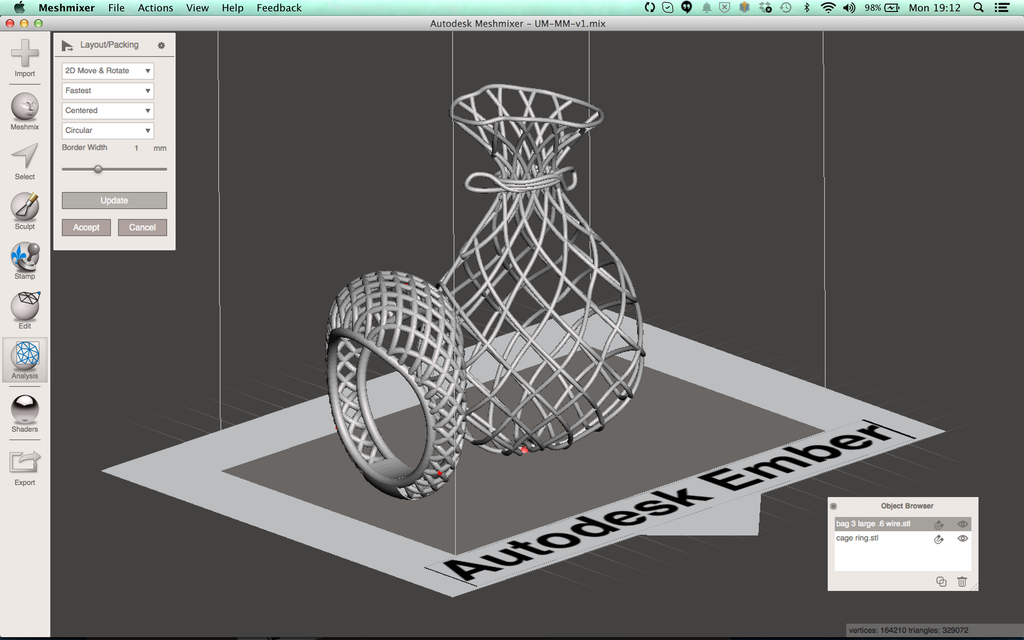Open the Import tool
Viewport: 1024px width, 640px height.
coord(25,58)
